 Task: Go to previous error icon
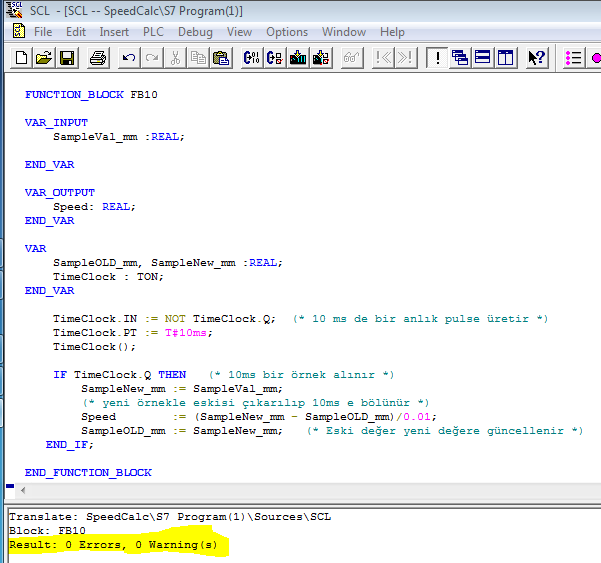[x=383, y=58]
